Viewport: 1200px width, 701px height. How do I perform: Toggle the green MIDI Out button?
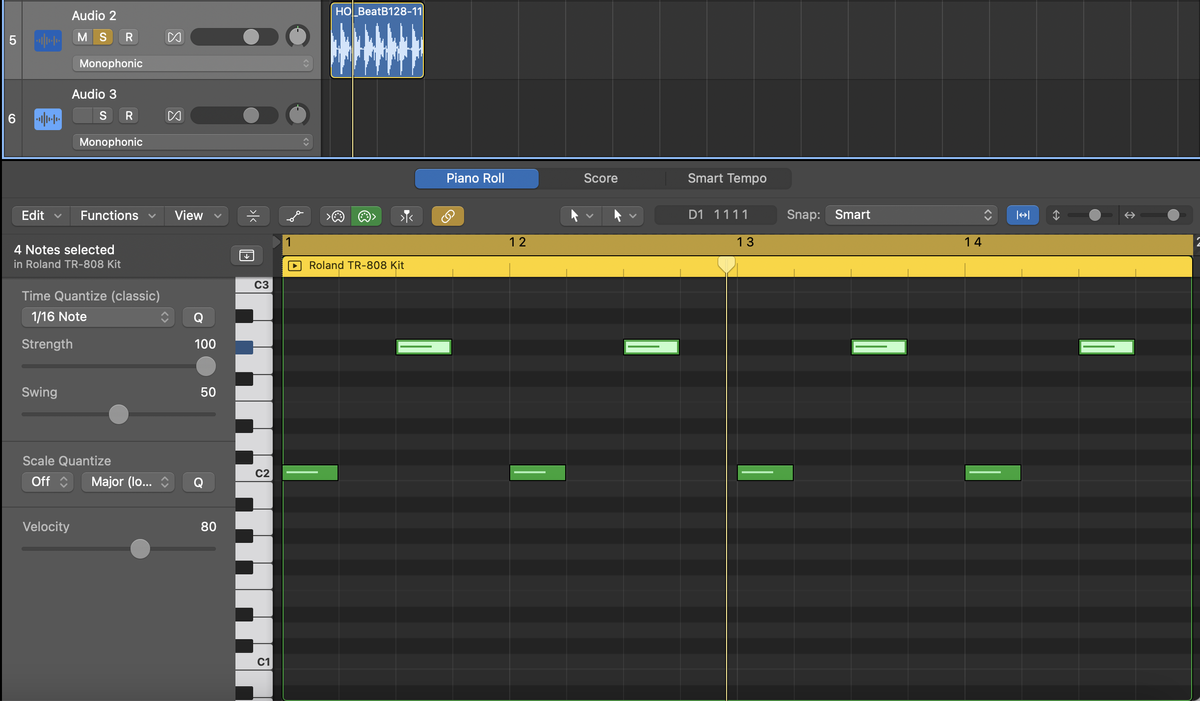point(366,215)
